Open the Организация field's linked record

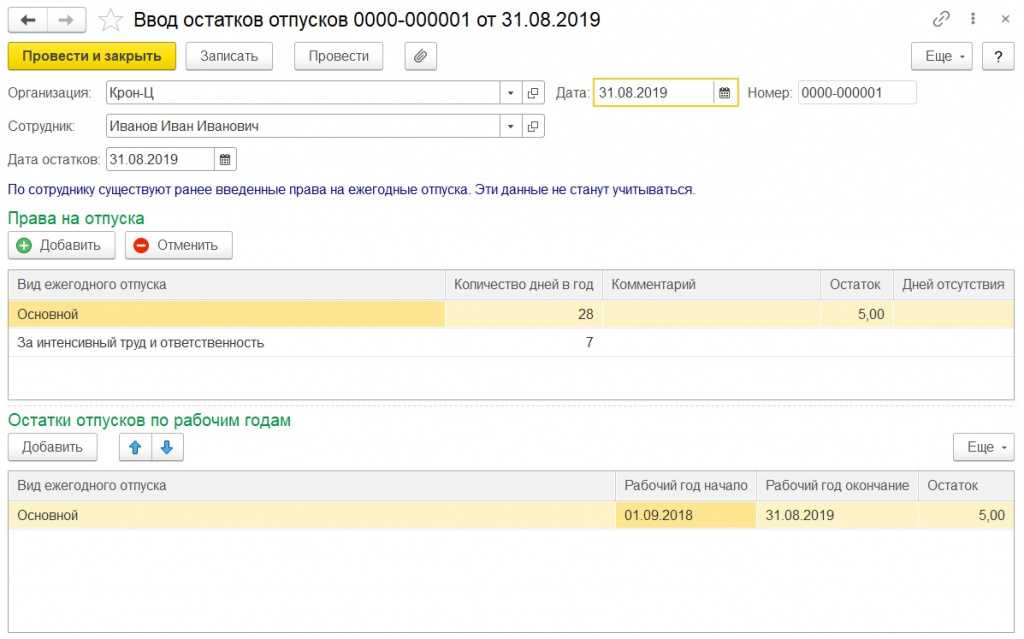pyautogui.click(x=533, y=93)
